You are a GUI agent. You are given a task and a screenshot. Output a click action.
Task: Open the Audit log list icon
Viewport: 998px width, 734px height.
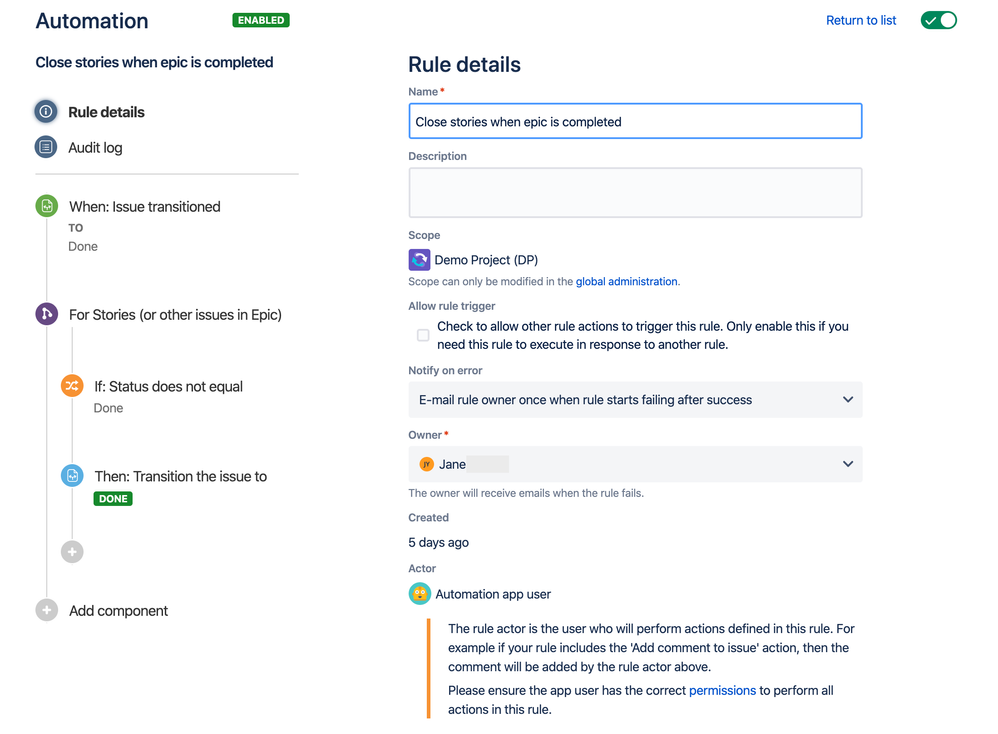pos(46,147)
